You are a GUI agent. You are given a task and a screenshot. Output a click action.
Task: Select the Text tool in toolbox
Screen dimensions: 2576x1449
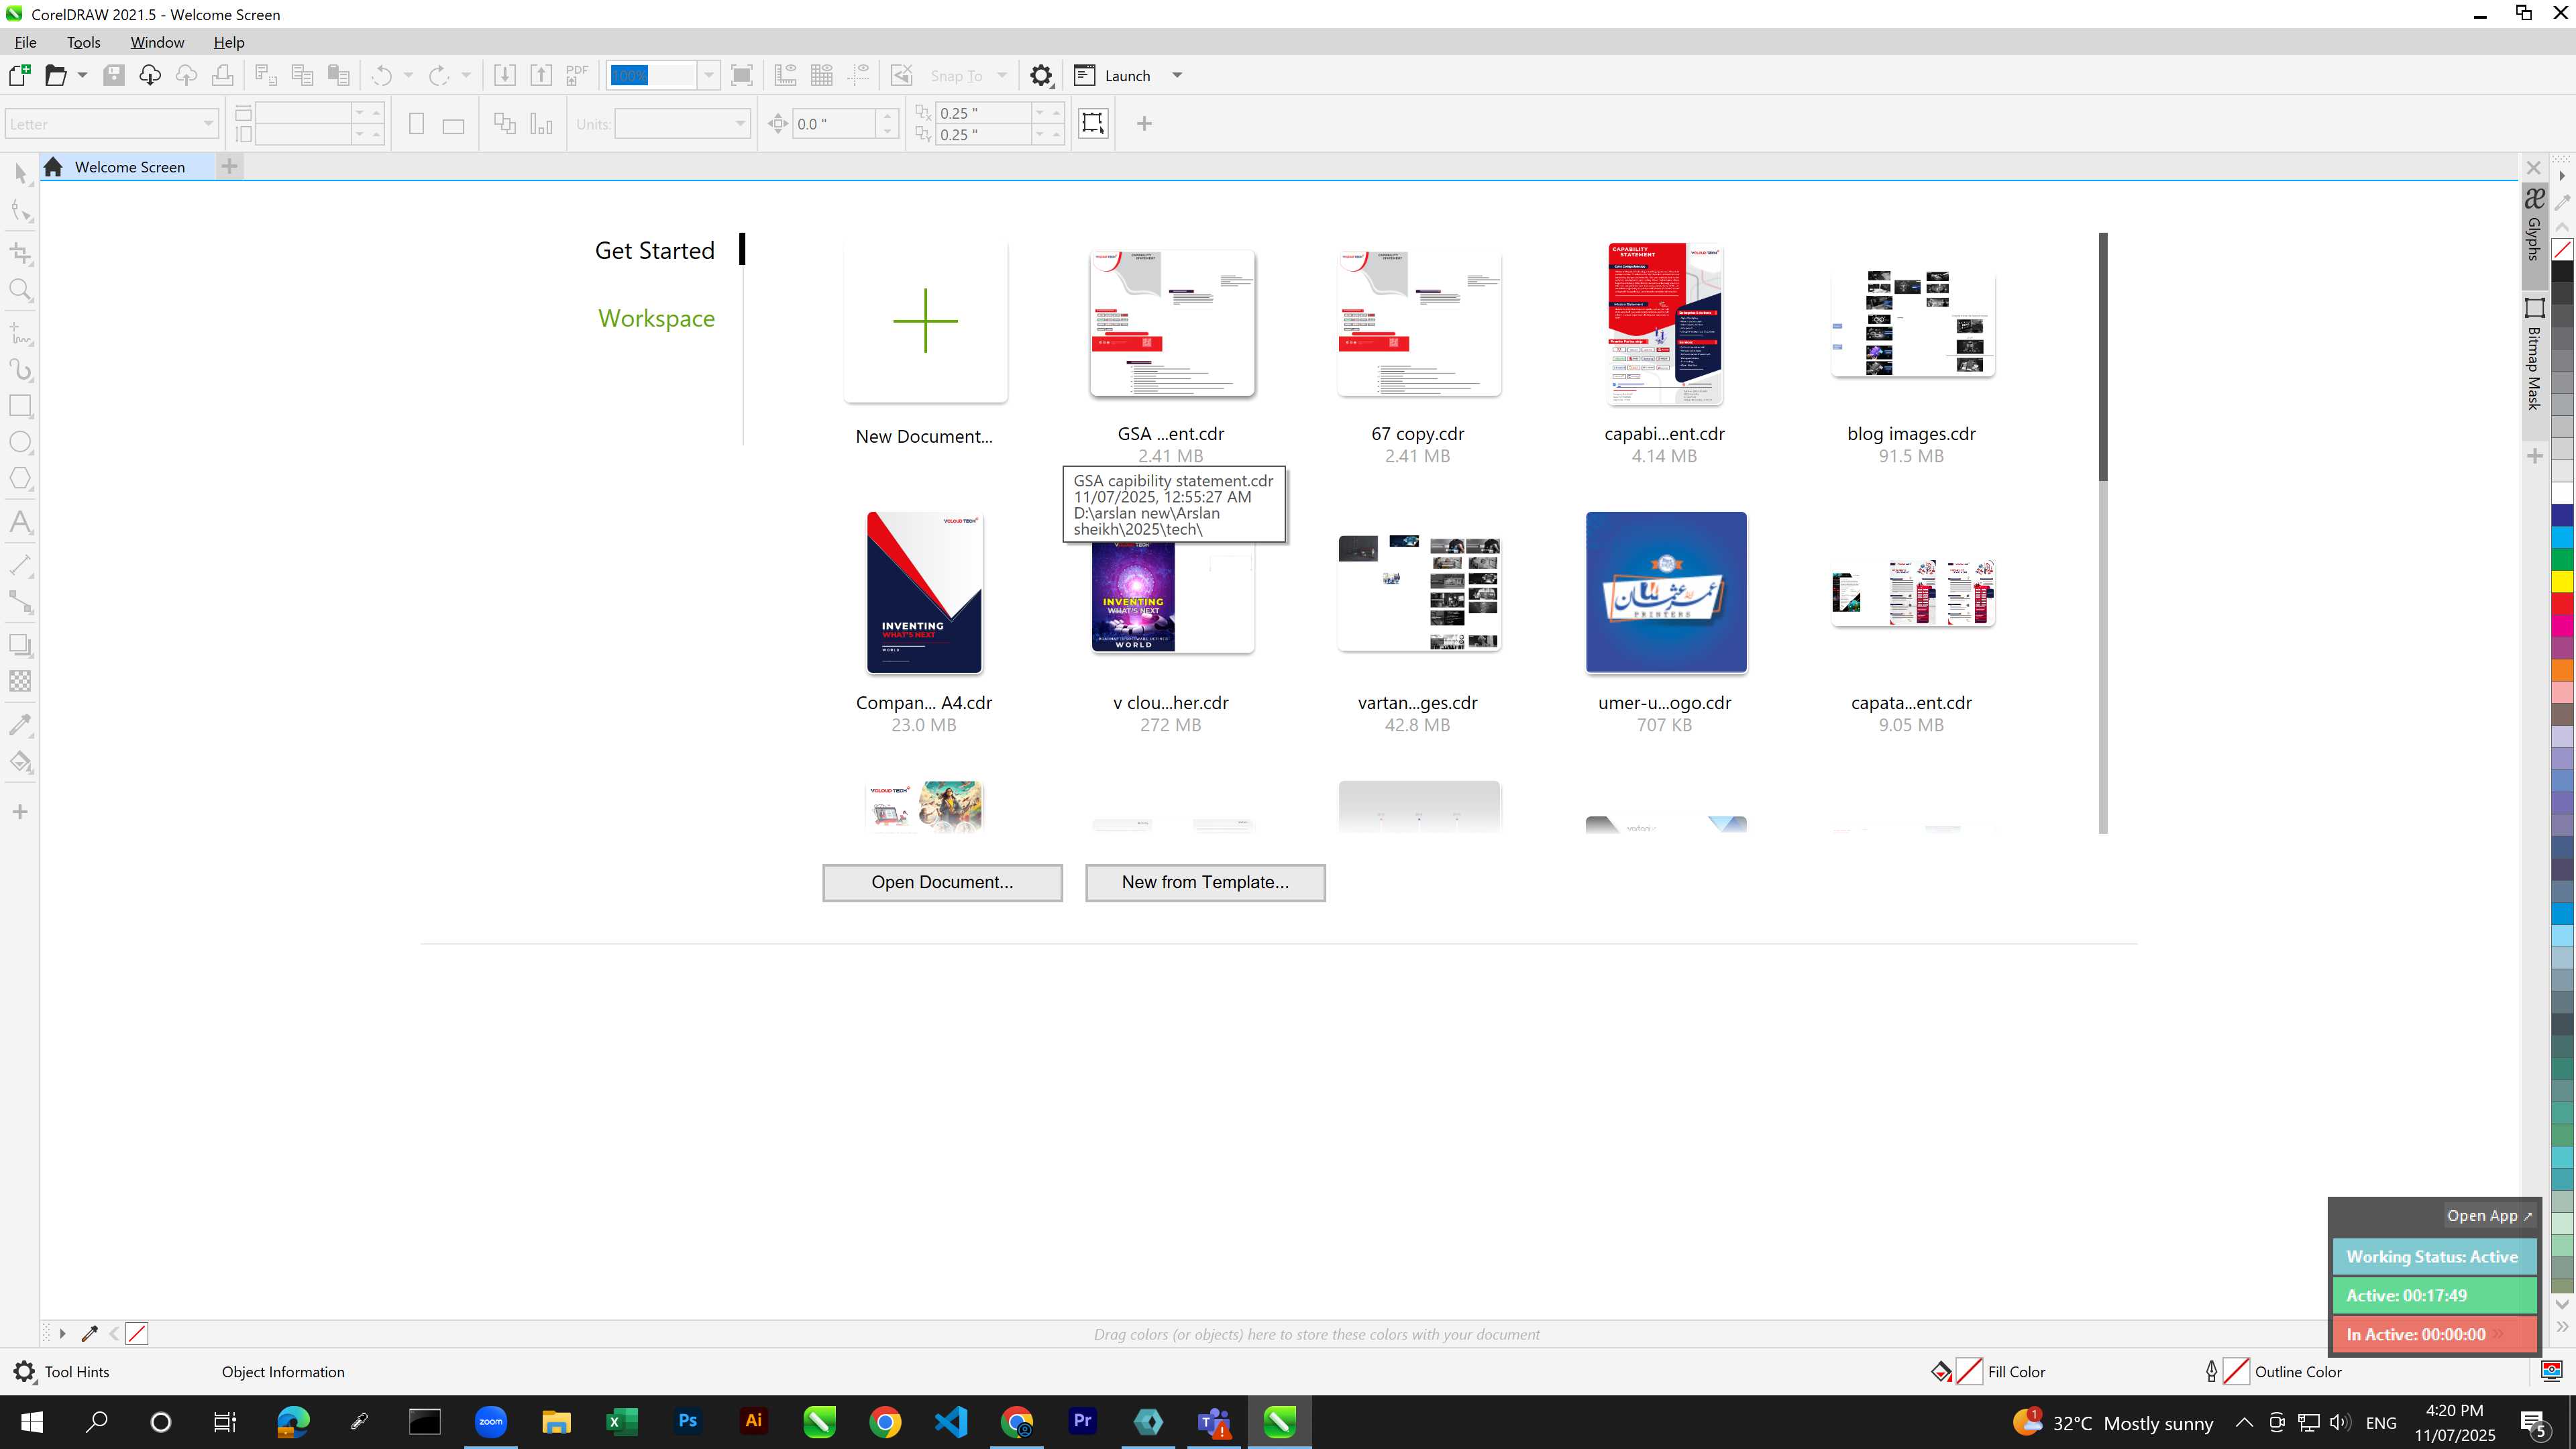(21, 522)
